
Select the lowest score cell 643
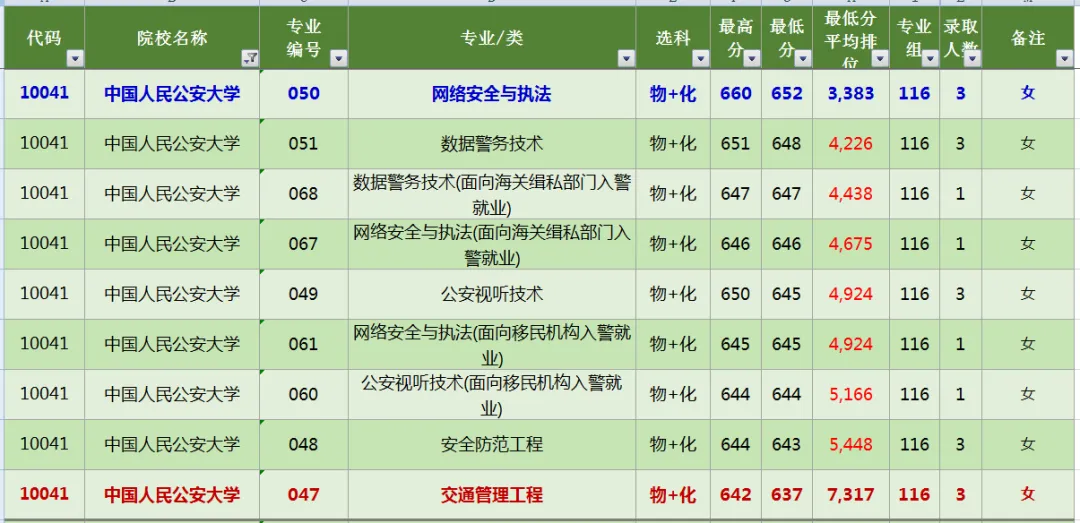[787, 444]
